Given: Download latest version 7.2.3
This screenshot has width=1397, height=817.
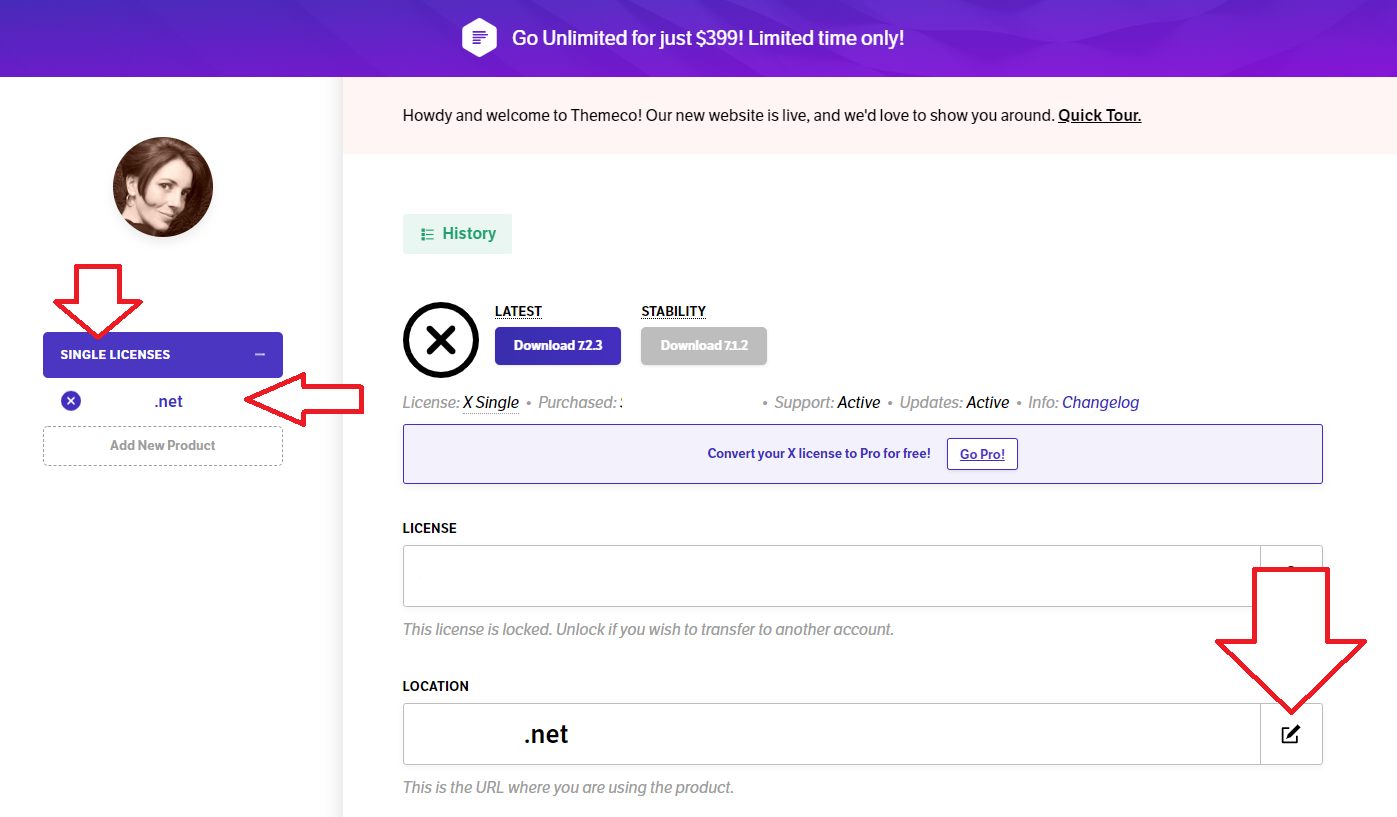Looking at the screenshot, I should pos(558,346).
